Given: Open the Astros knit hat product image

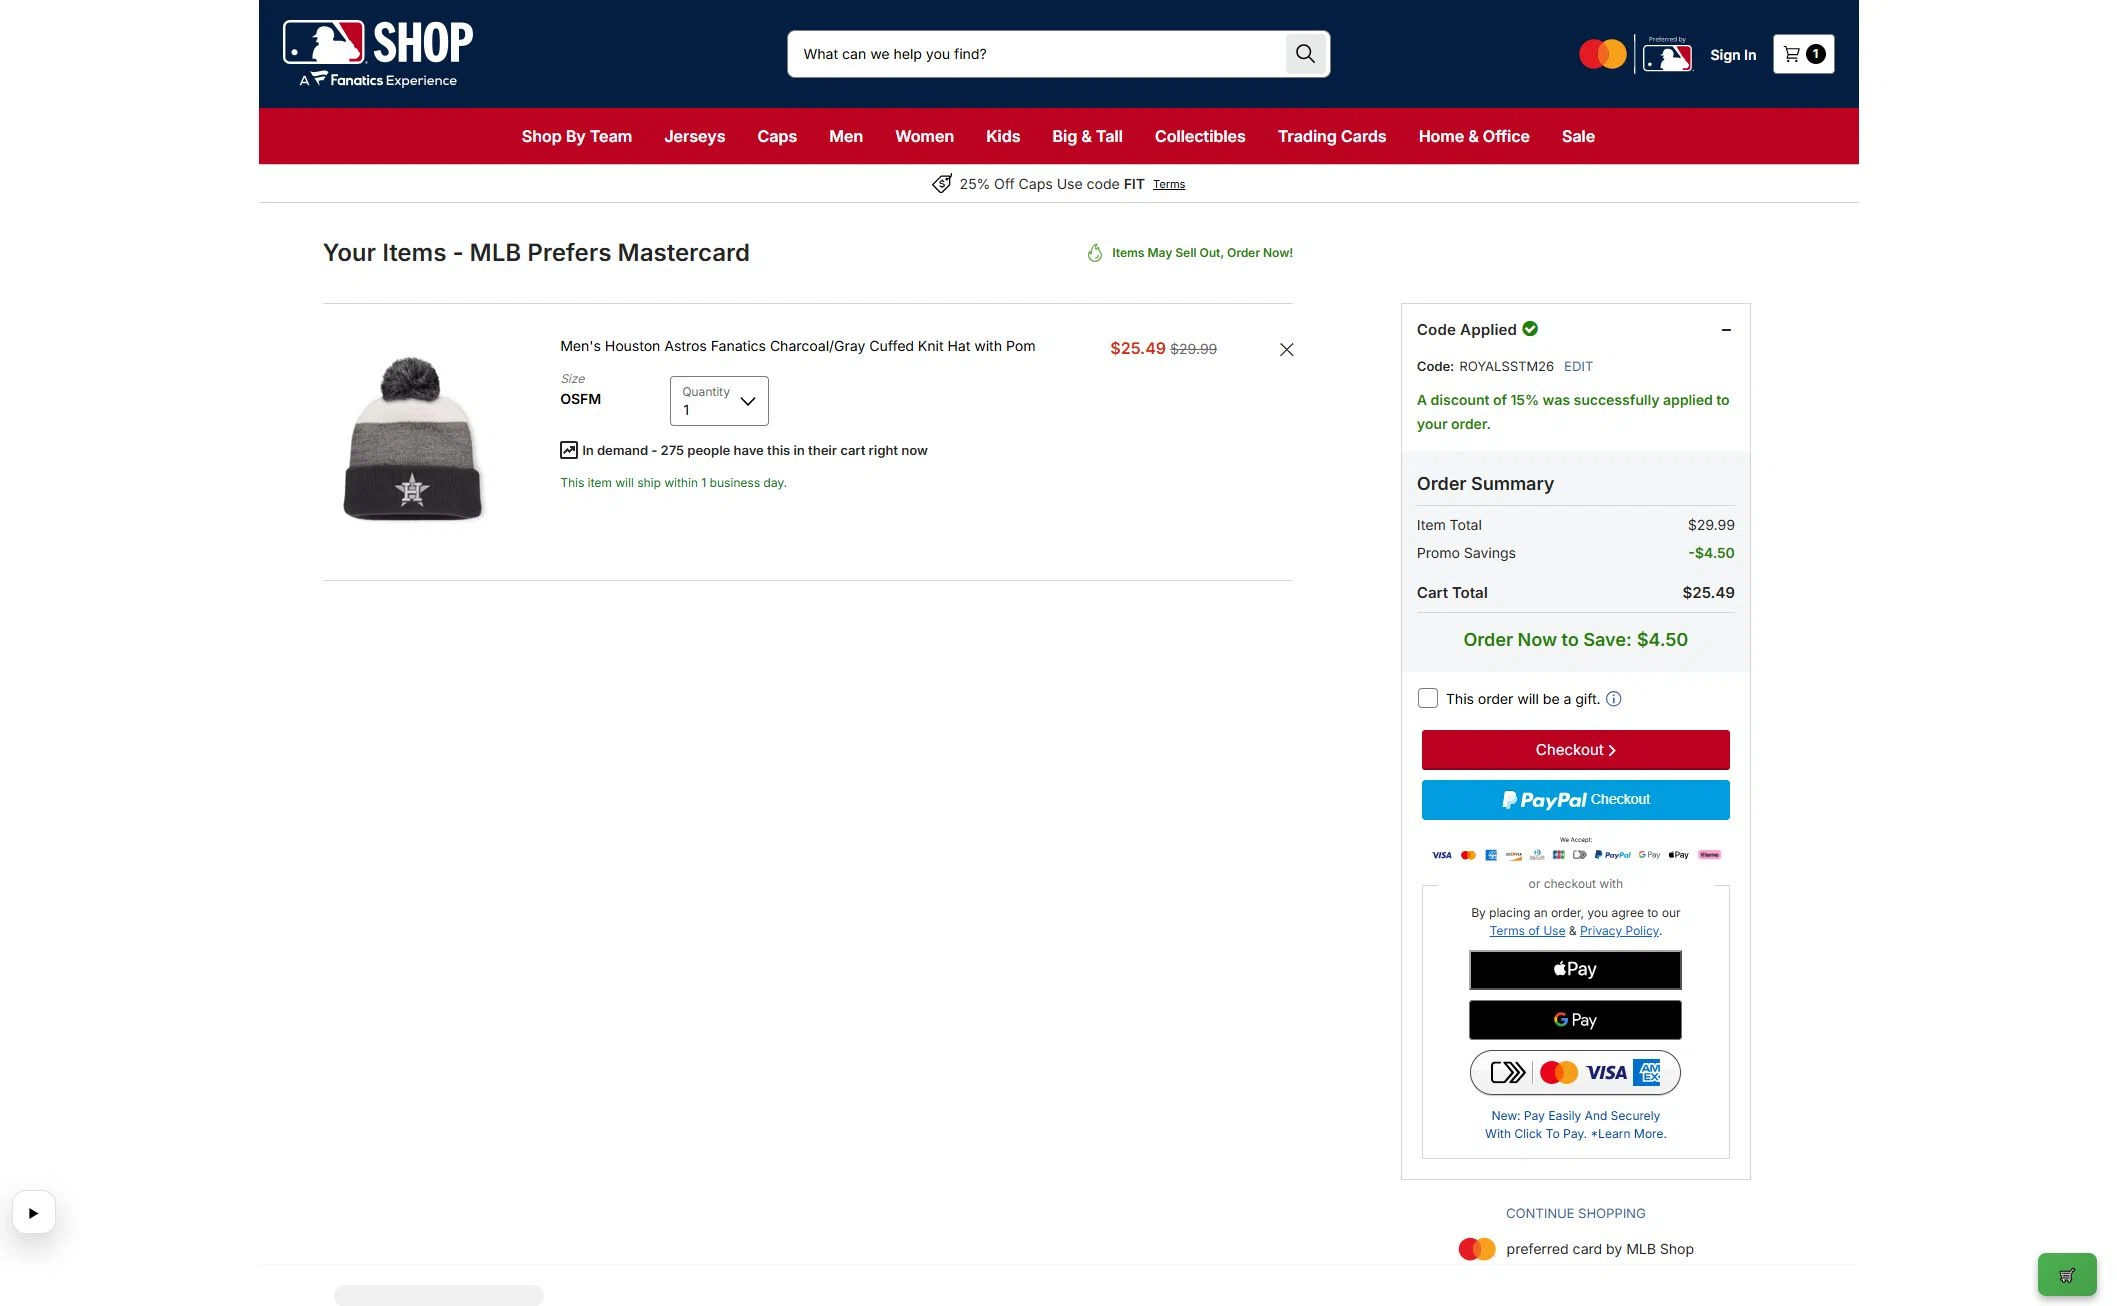Looking at the screenshot, I should (x=413, y=439).
